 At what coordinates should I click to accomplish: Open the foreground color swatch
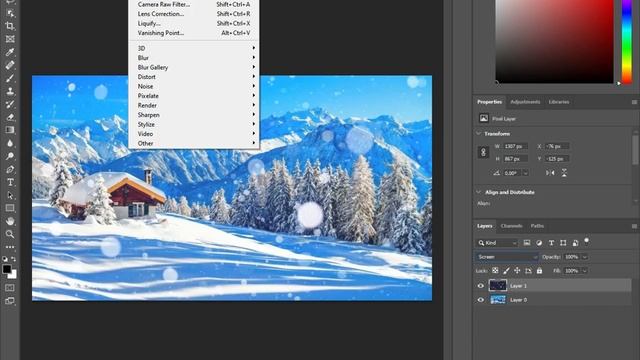(6, 269)
